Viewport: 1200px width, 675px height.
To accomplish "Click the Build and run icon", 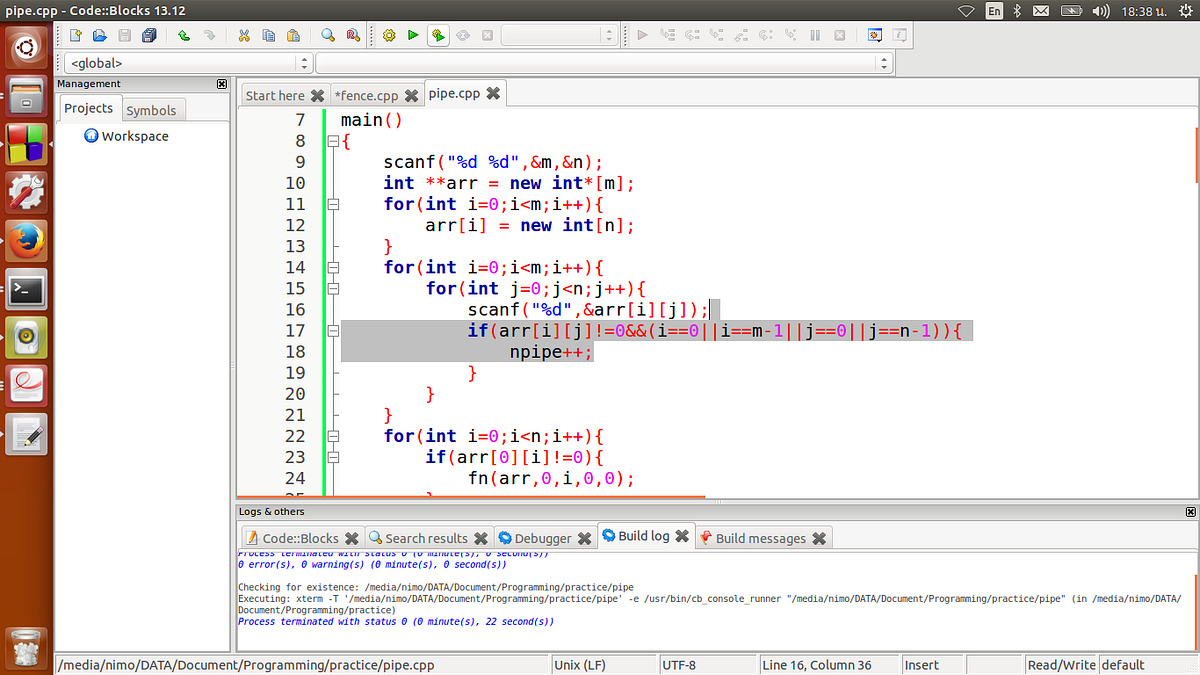I will pyautogui.click(x=438, y=35).
